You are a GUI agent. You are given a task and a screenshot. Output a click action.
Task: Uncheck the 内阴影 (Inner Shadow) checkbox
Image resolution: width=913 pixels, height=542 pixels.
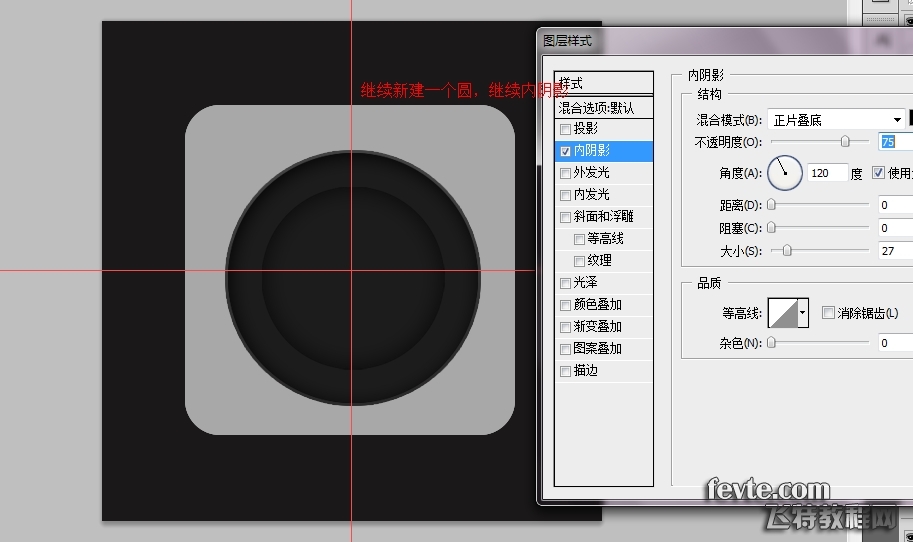pyautogui.click(x=566, y=151)
